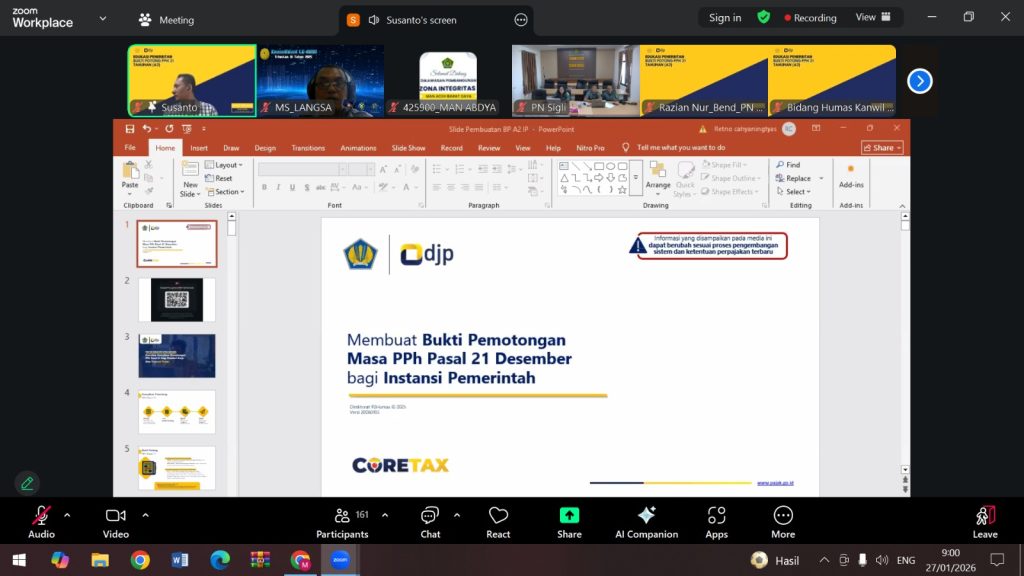Open screen share options ellipsis
Image resolution: width=1024 pixels, height=576 pixels.
point(520,20)
